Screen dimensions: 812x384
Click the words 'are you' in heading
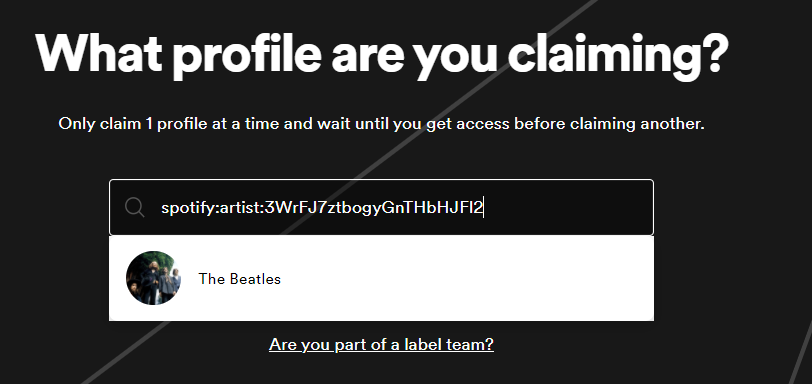(415, 57)
